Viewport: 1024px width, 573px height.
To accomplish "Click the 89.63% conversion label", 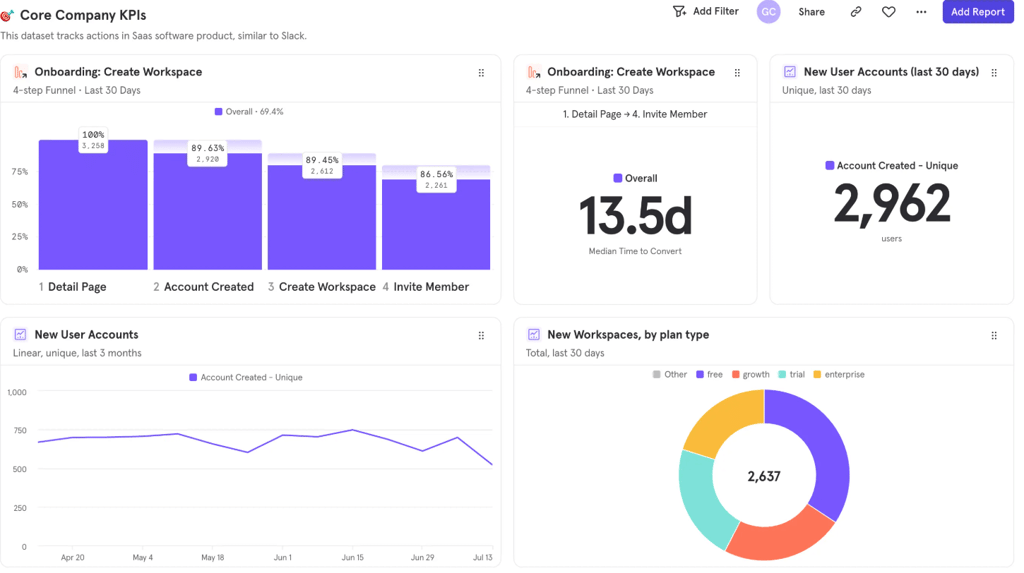I will point(208,153).
